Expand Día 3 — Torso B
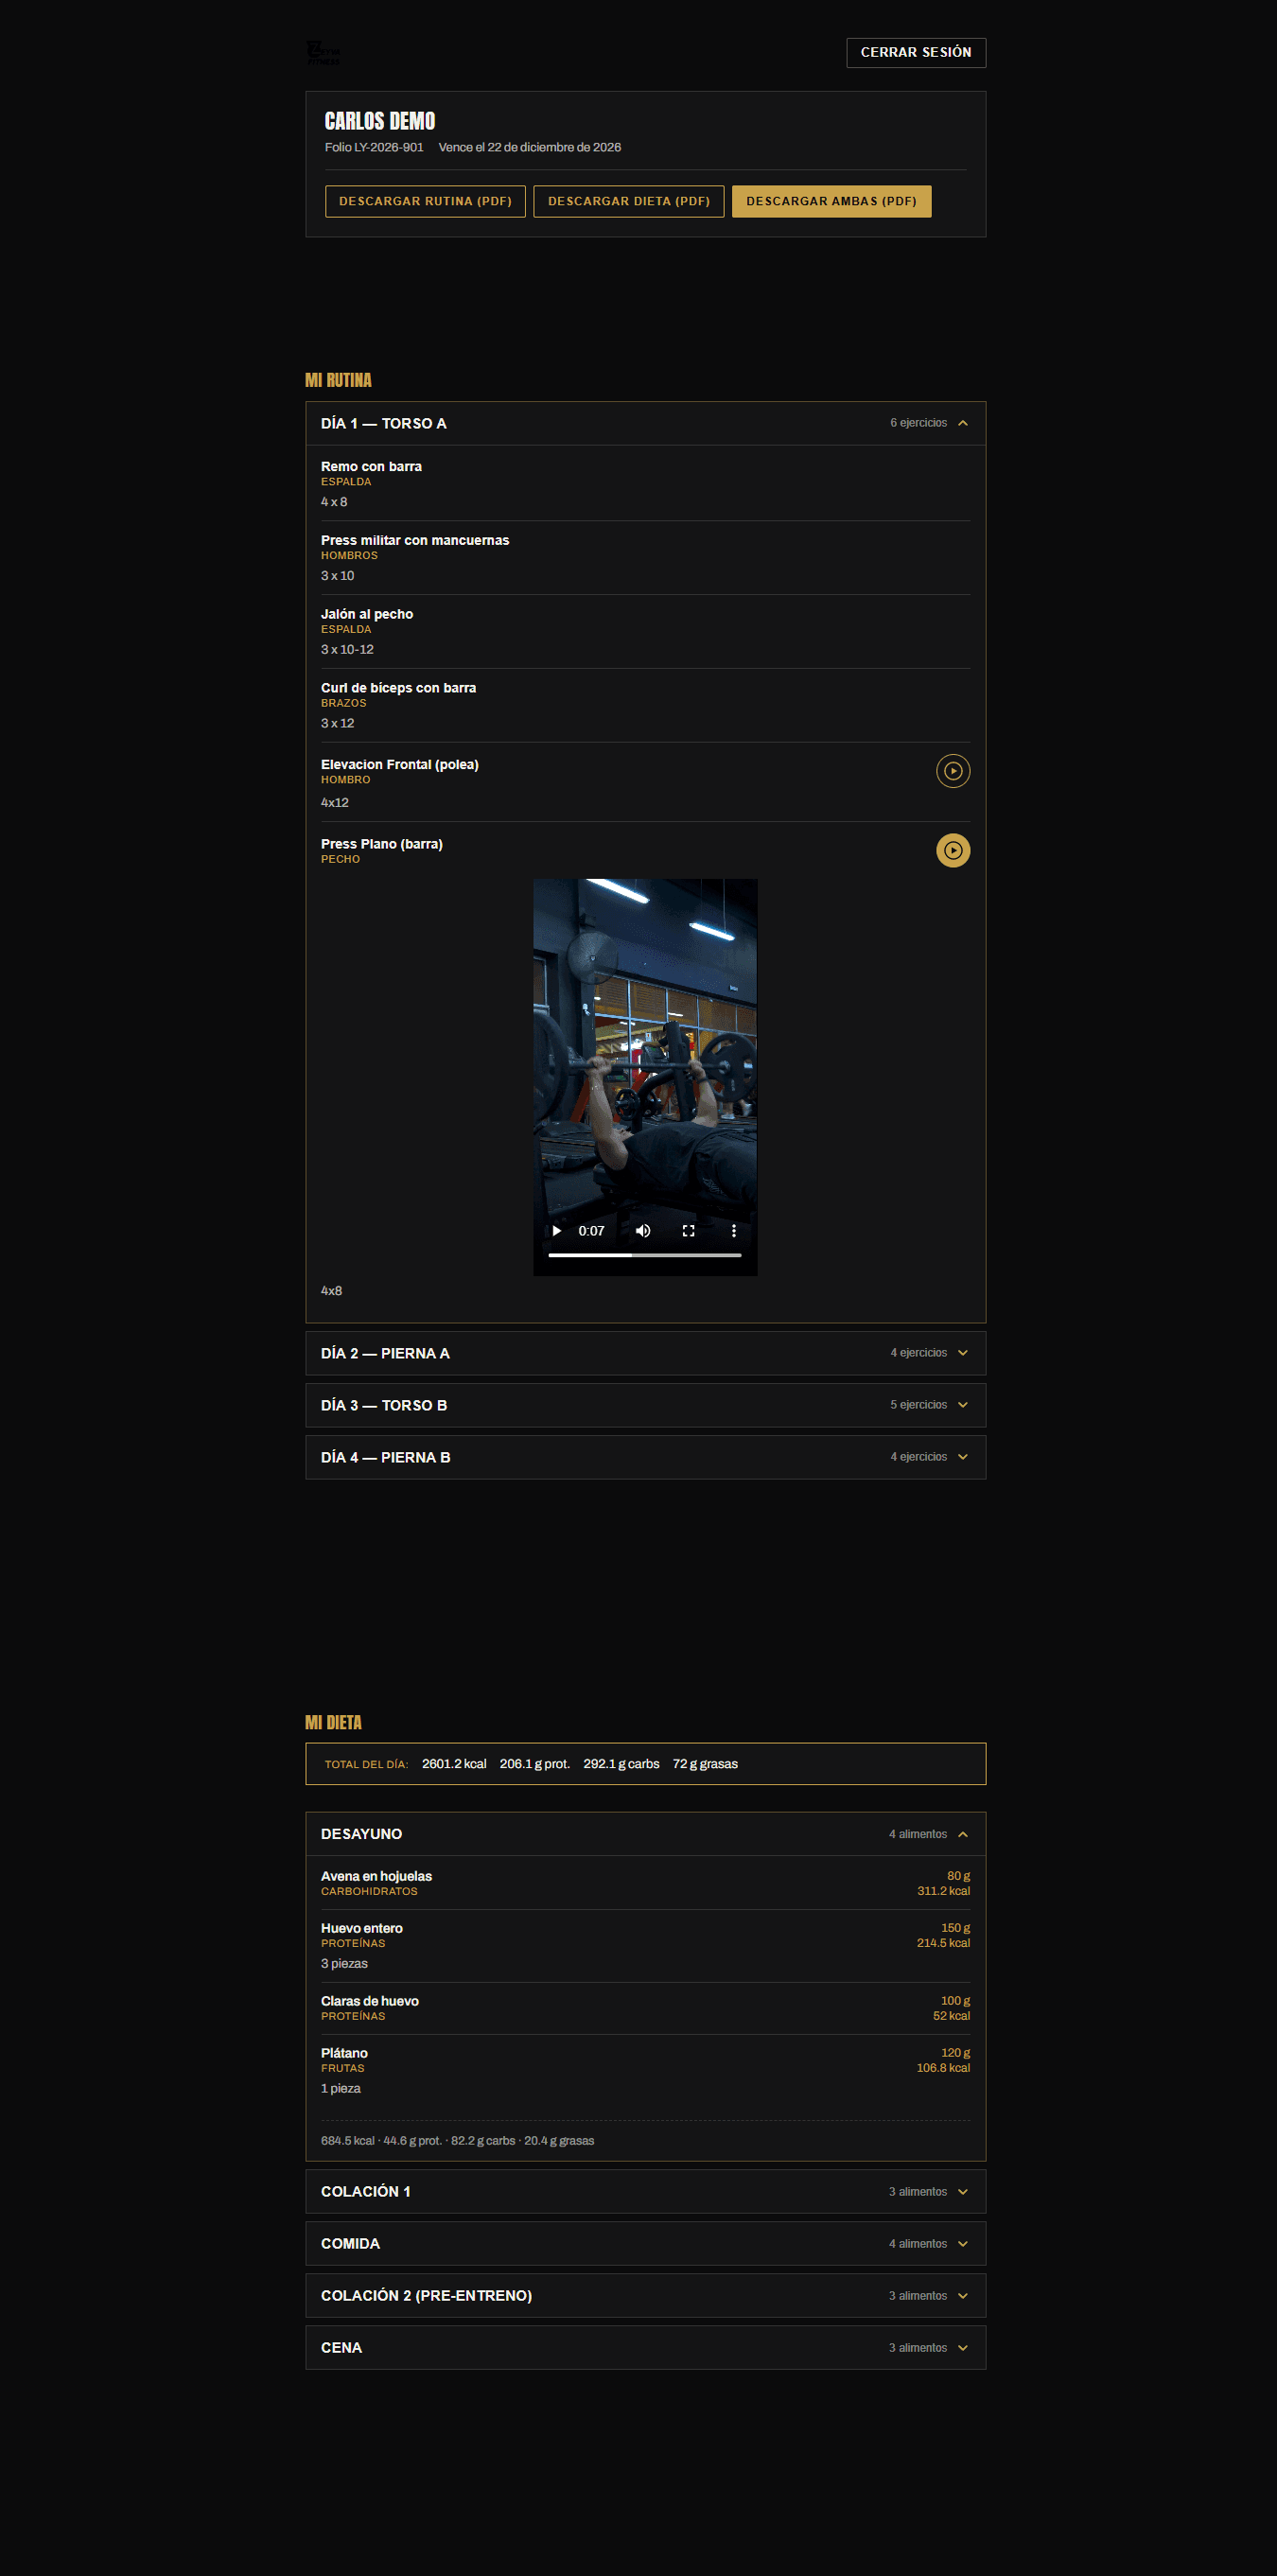Image resolution: width=1277 pixels, height=2576 pixels. point(646,1405)
